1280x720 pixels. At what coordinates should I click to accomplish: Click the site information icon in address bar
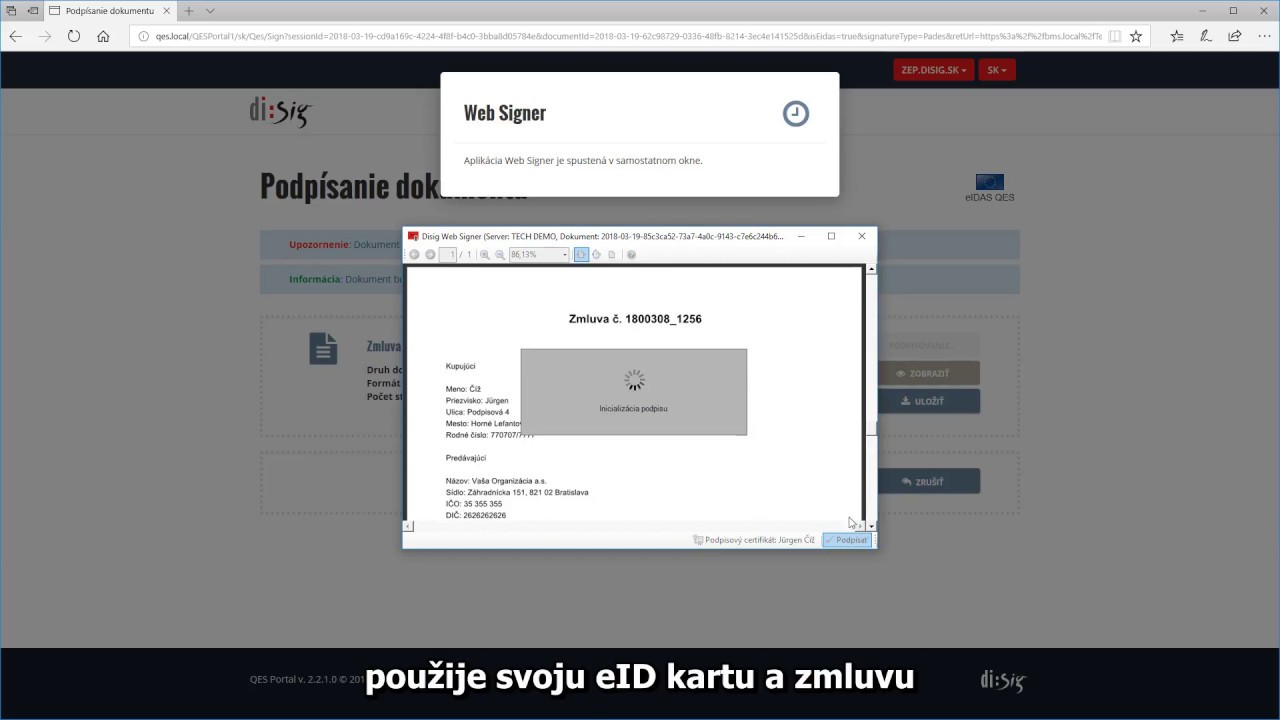pyautogui.click(x=143, y=36)
